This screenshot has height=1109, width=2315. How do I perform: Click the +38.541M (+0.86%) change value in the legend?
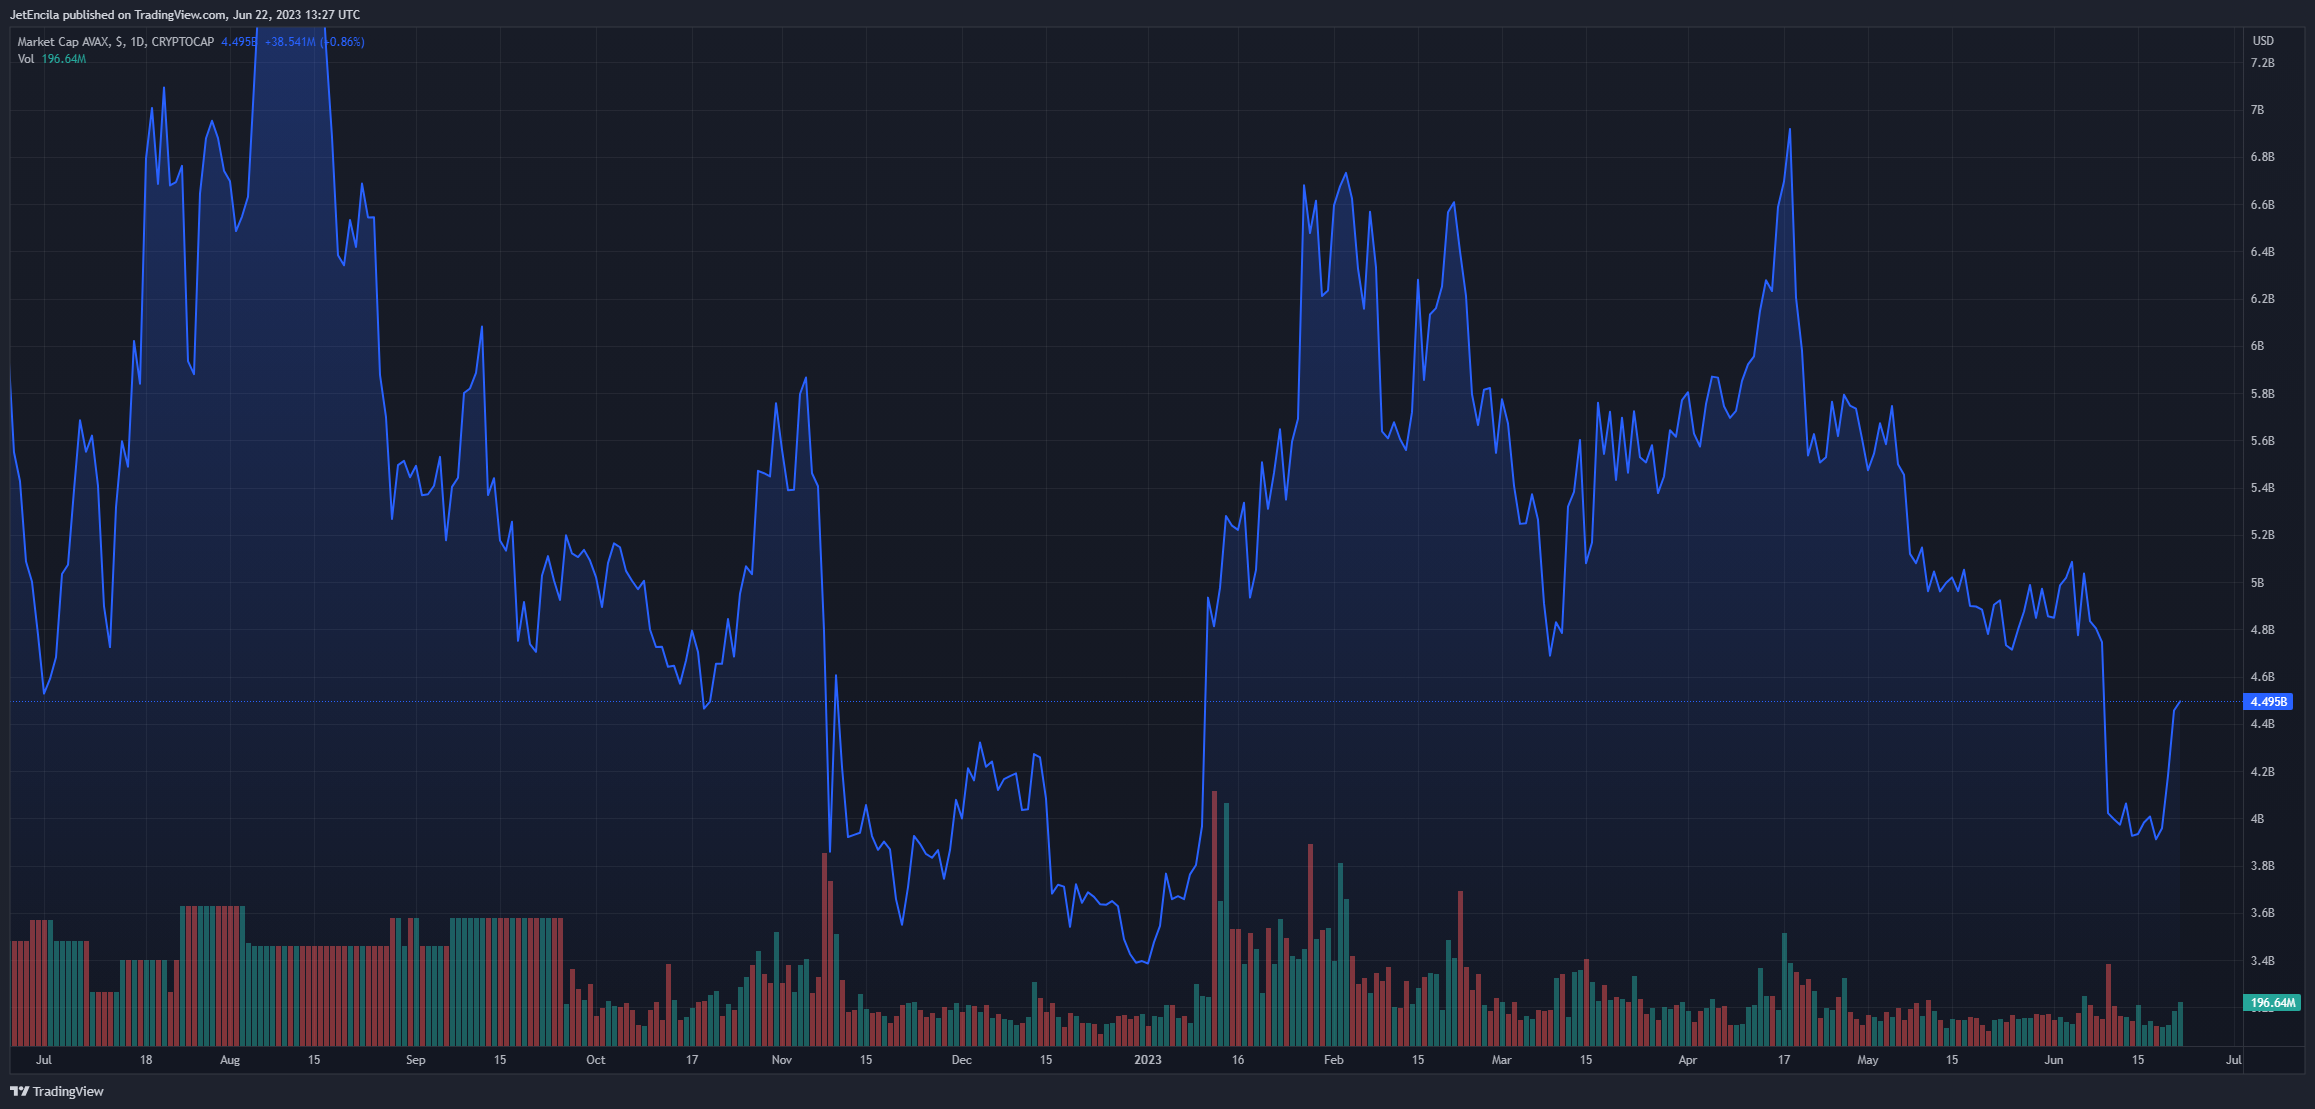coord(314,42)
